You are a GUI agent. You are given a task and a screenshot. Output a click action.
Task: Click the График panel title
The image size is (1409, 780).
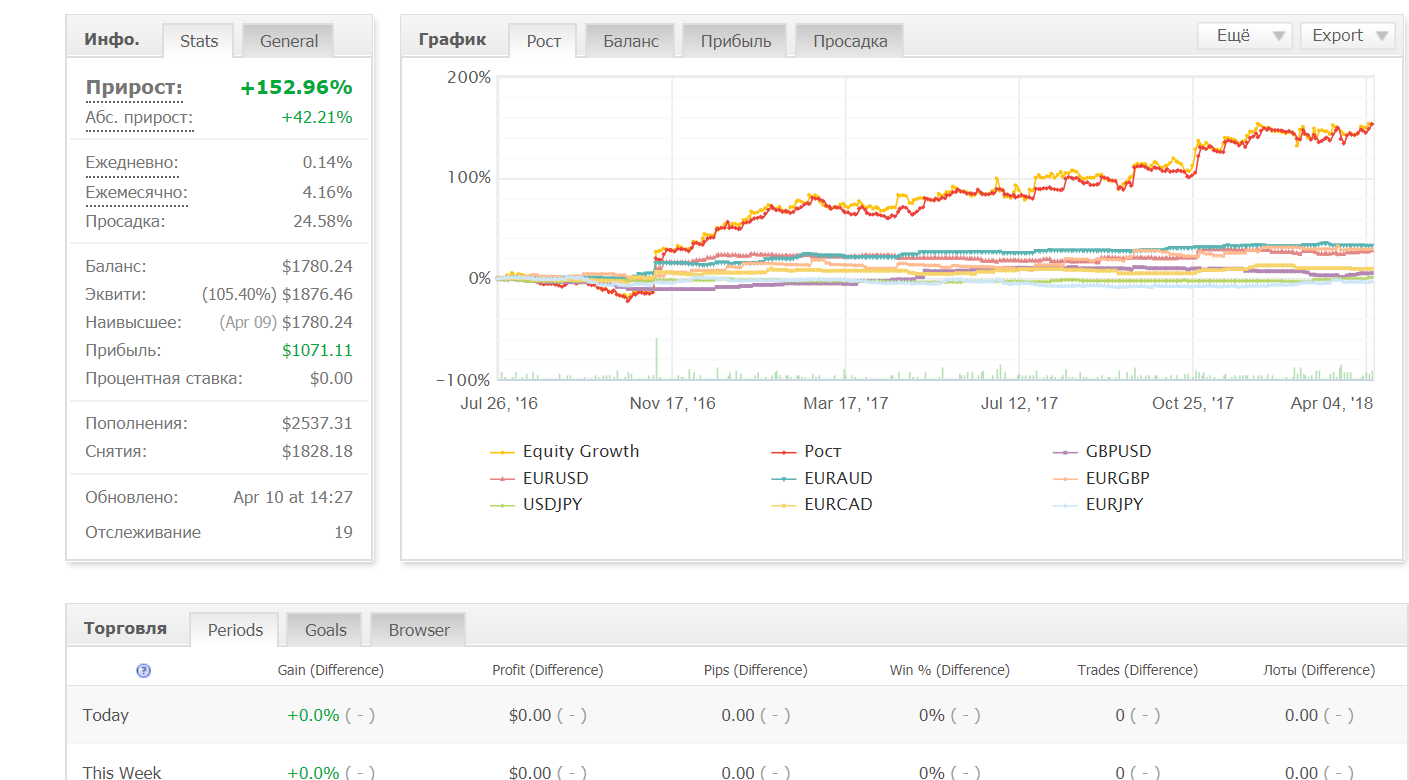[453, 40]
